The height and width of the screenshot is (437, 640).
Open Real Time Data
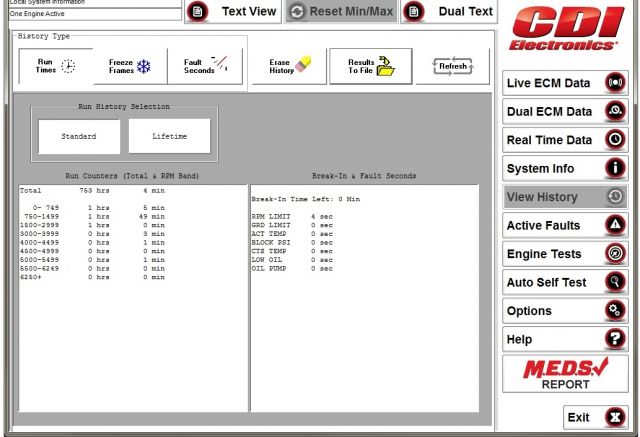pyautogui.click(x=565, y=140)
